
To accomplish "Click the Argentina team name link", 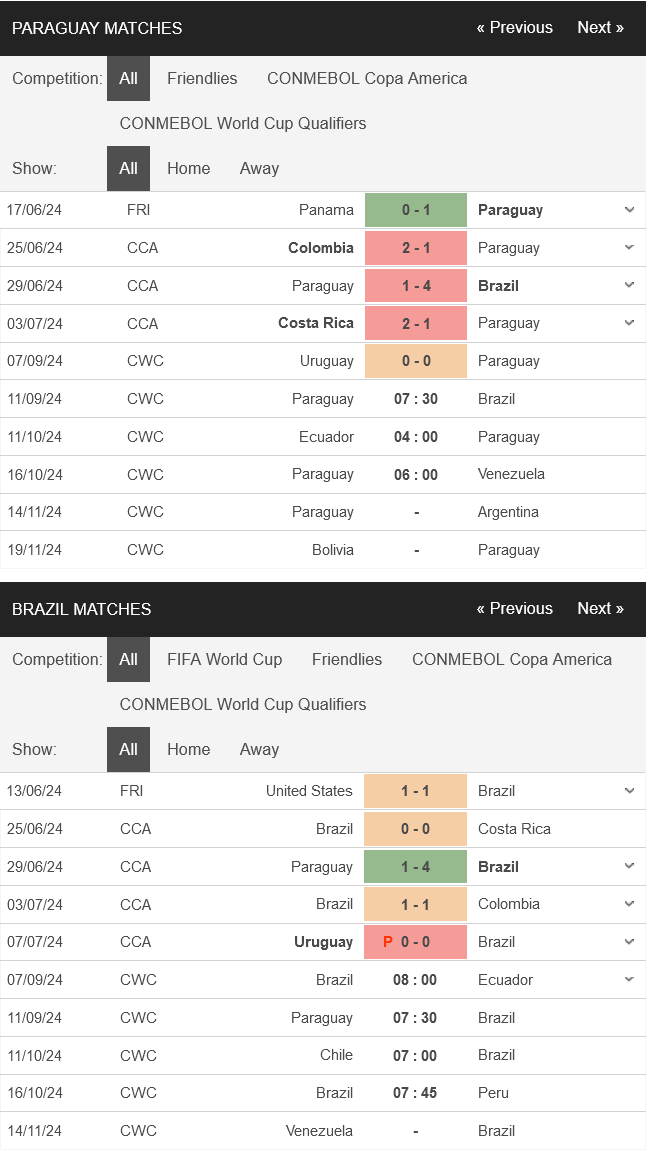I will tap(508, 512).
